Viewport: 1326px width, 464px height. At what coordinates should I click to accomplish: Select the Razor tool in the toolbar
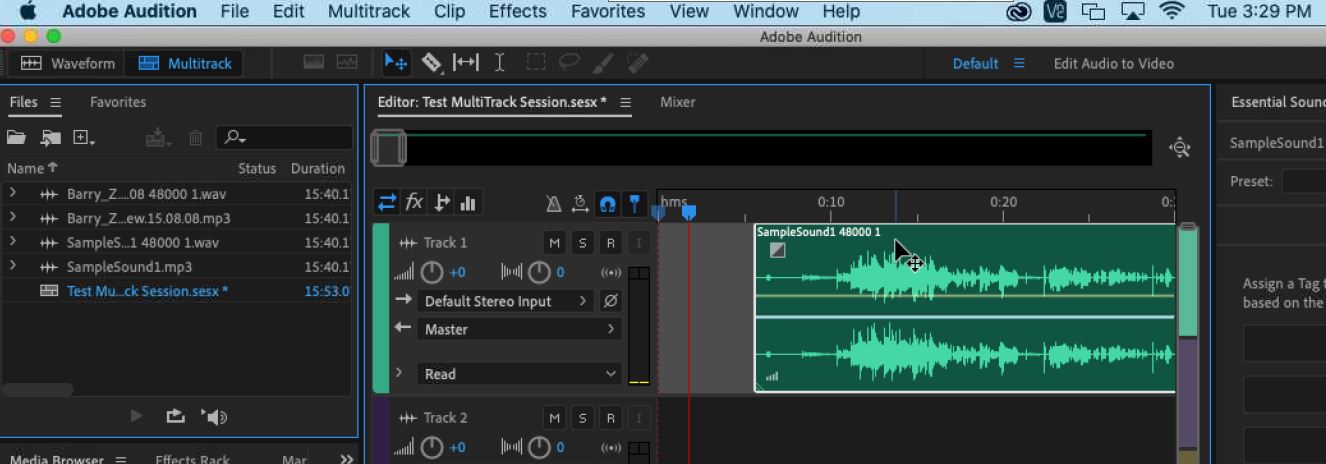pos(431,63)
